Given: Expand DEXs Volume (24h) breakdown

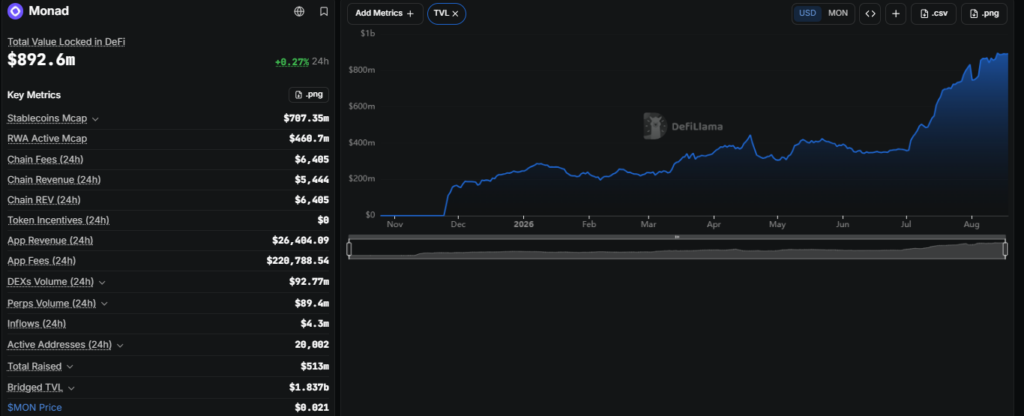Looking at the screenshot, I should click(x=103, y=282).
